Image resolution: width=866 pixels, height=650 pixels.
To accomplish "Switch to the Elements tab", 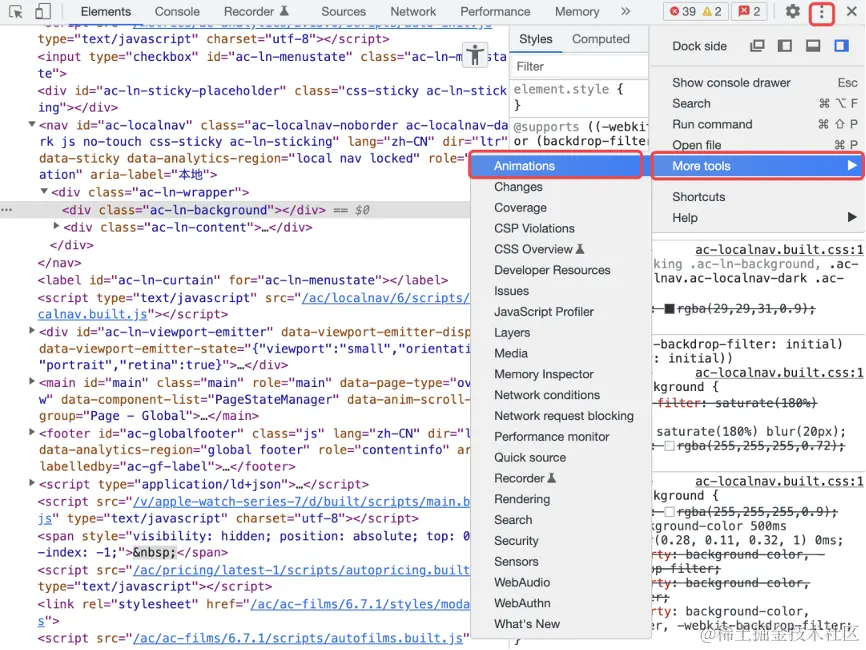I will coord(105,12).
